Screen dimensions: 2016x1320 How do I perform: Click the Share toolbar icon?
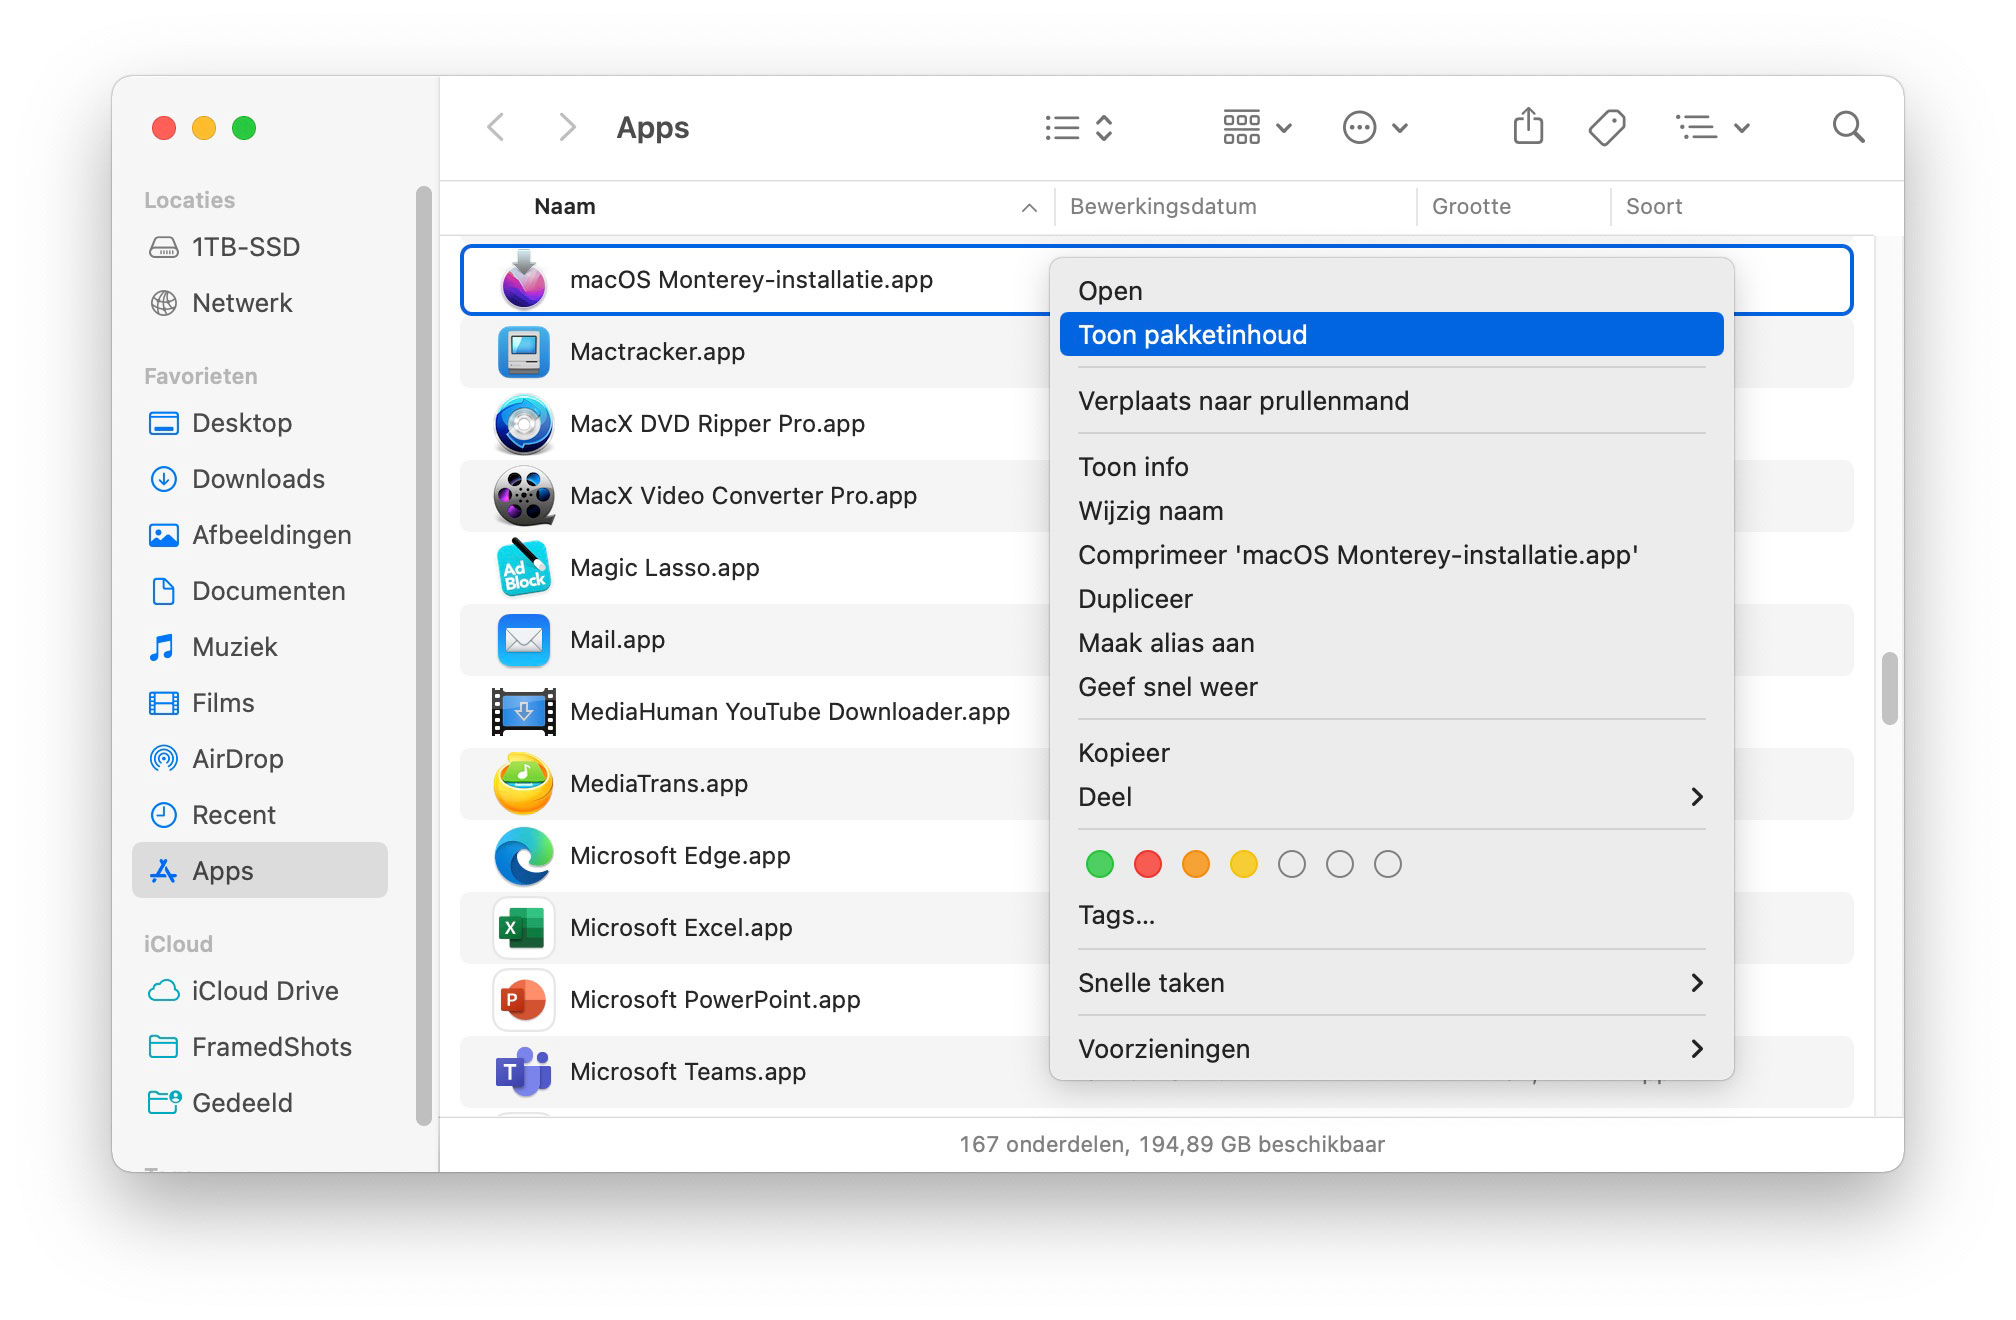tap(1528, 127)
